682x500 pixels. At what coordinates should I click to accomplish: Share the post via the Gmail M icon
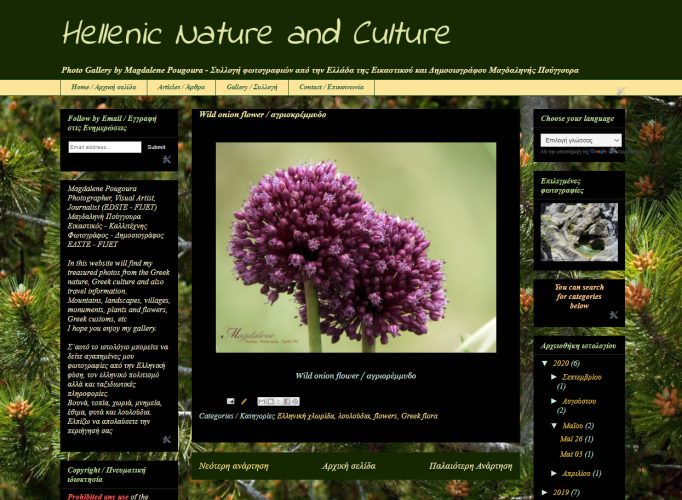click(261, 401)
